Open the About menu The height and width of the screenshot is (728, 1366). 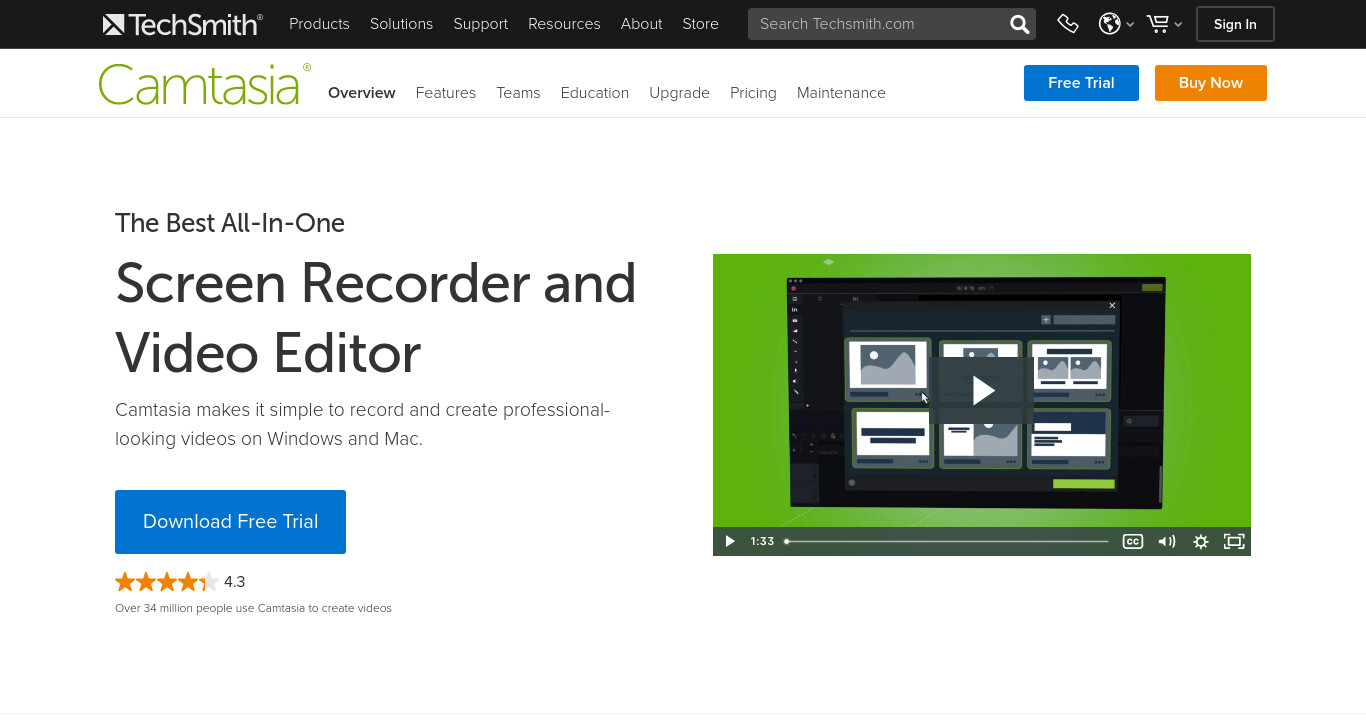(x=641, y=24)
